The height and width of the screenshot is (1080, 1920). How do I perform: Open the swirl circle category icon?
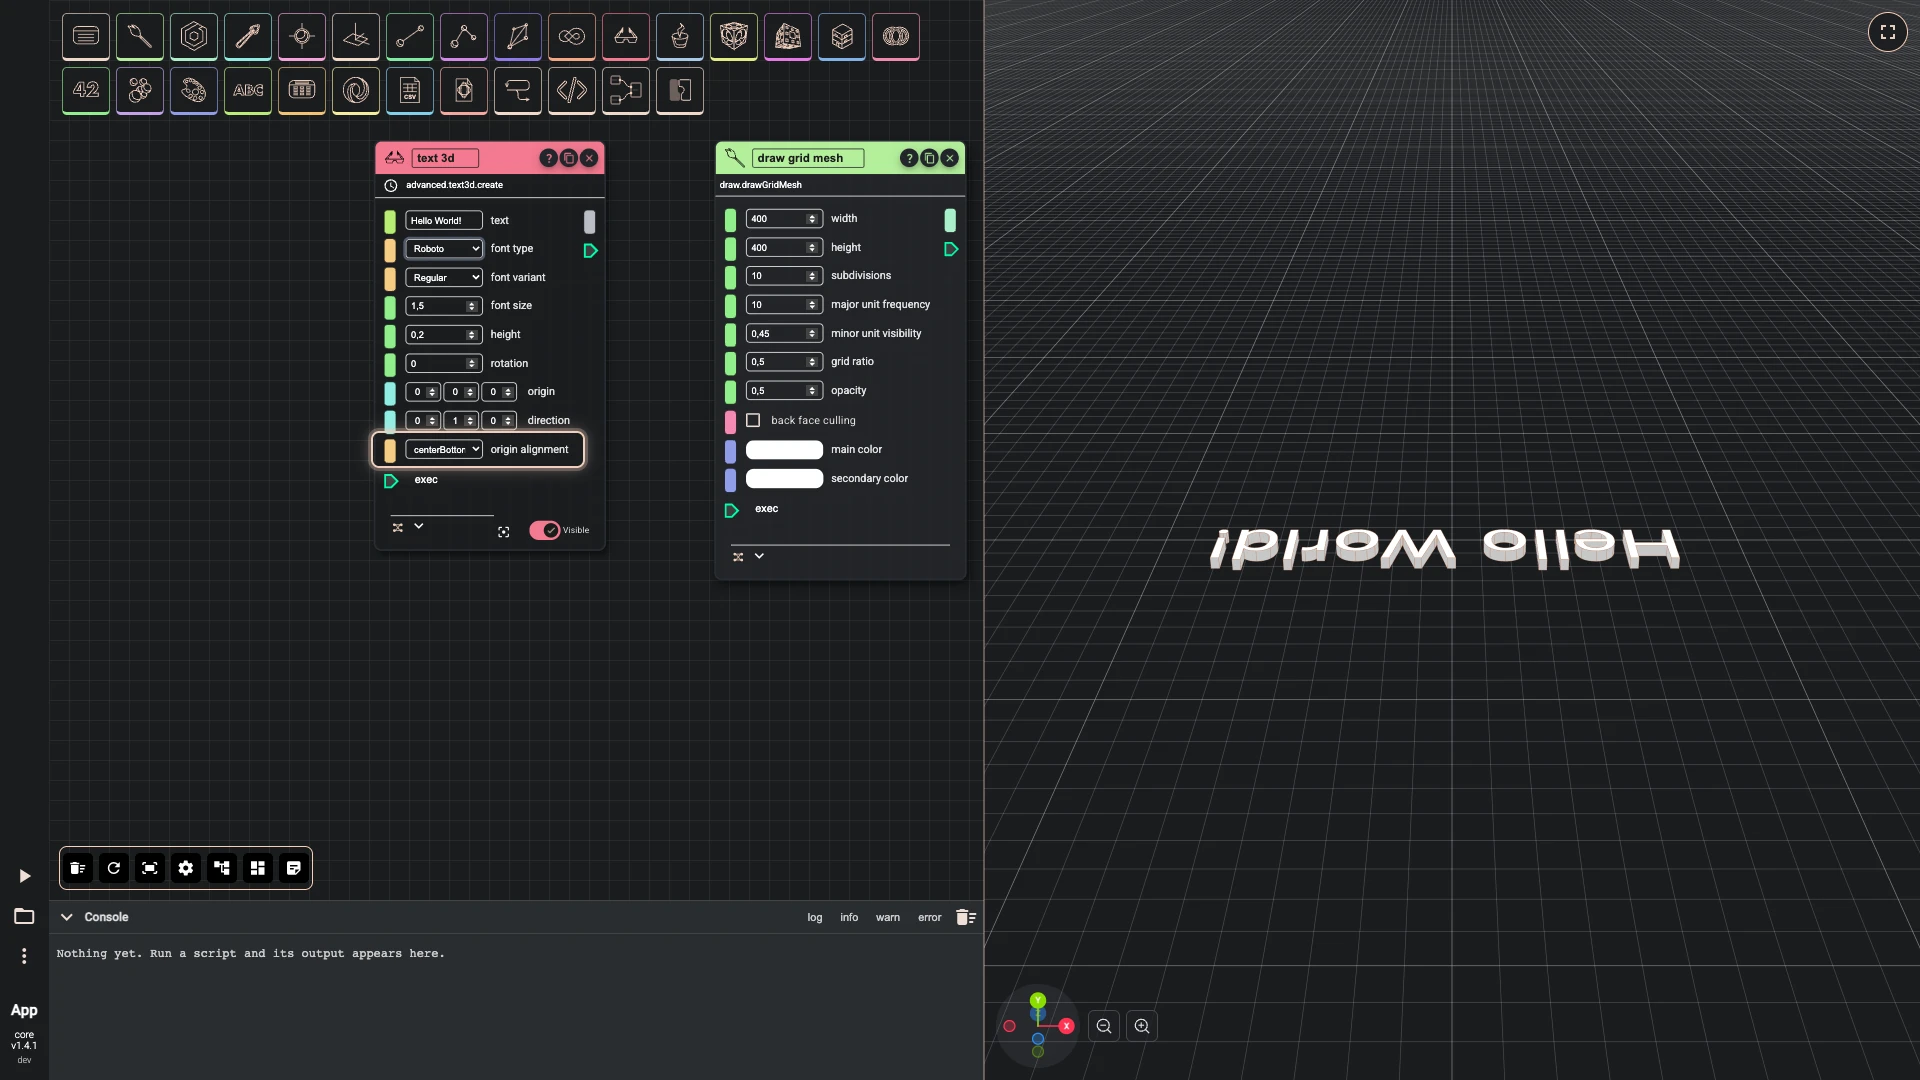[x=356, y=91]
